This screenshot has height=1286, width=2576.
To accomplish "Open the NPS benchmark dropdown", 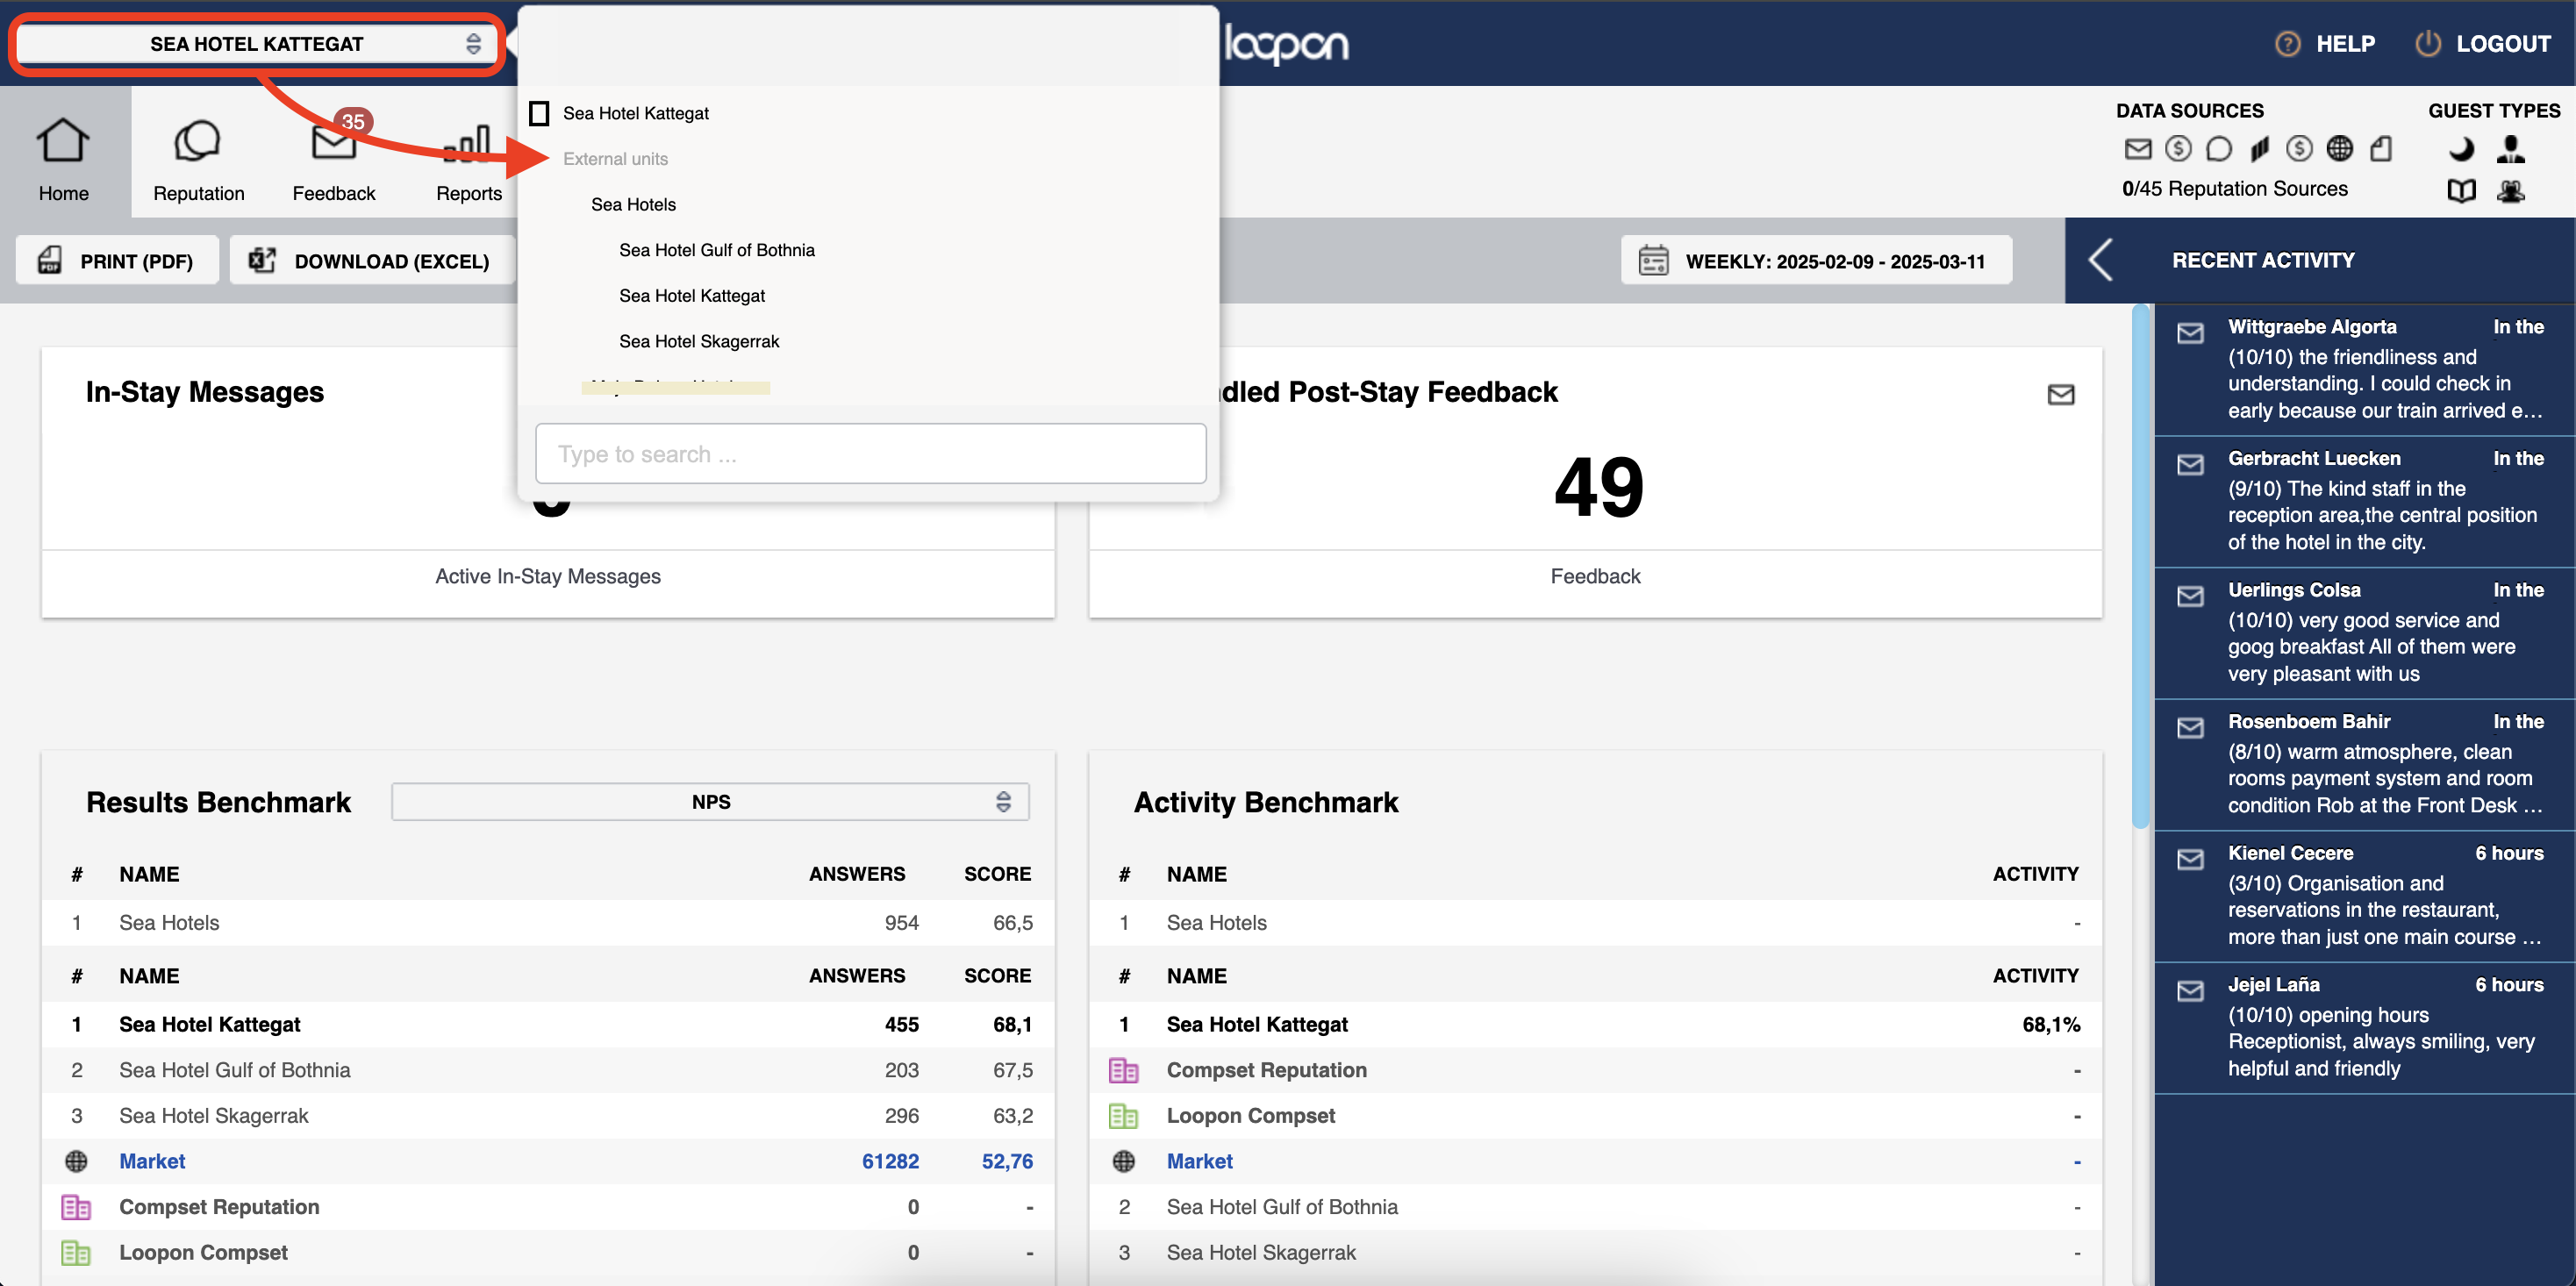I will click(x=710, y=801).
